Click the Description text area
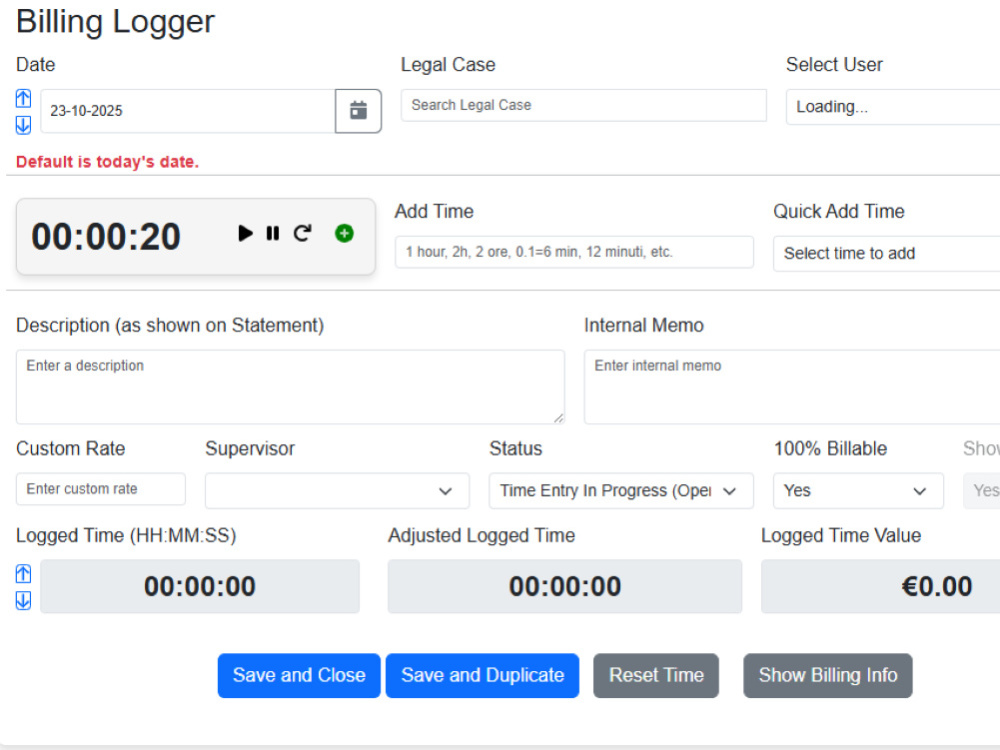 pyautogui.click(x=290, y=386)
